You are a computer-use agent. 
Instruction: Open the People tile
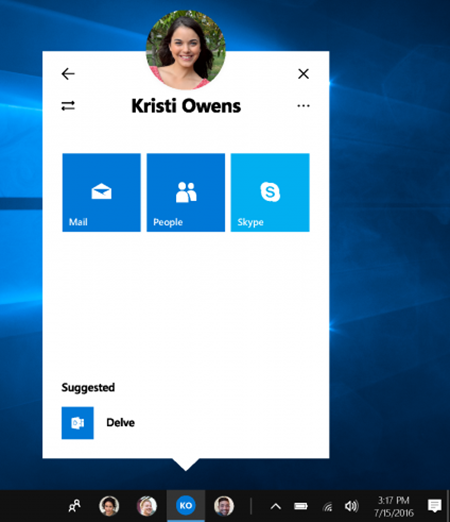186,192
